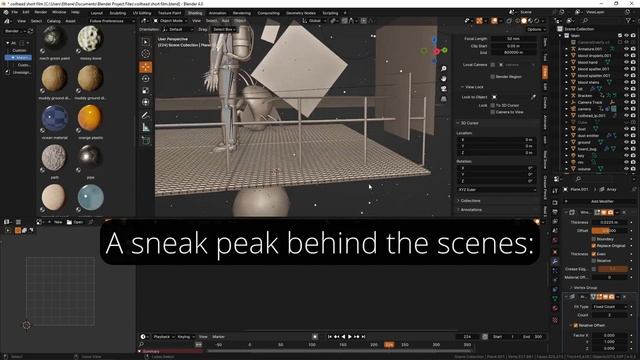
Task: Click the timeline current frame marker
Action: [389, 345]
